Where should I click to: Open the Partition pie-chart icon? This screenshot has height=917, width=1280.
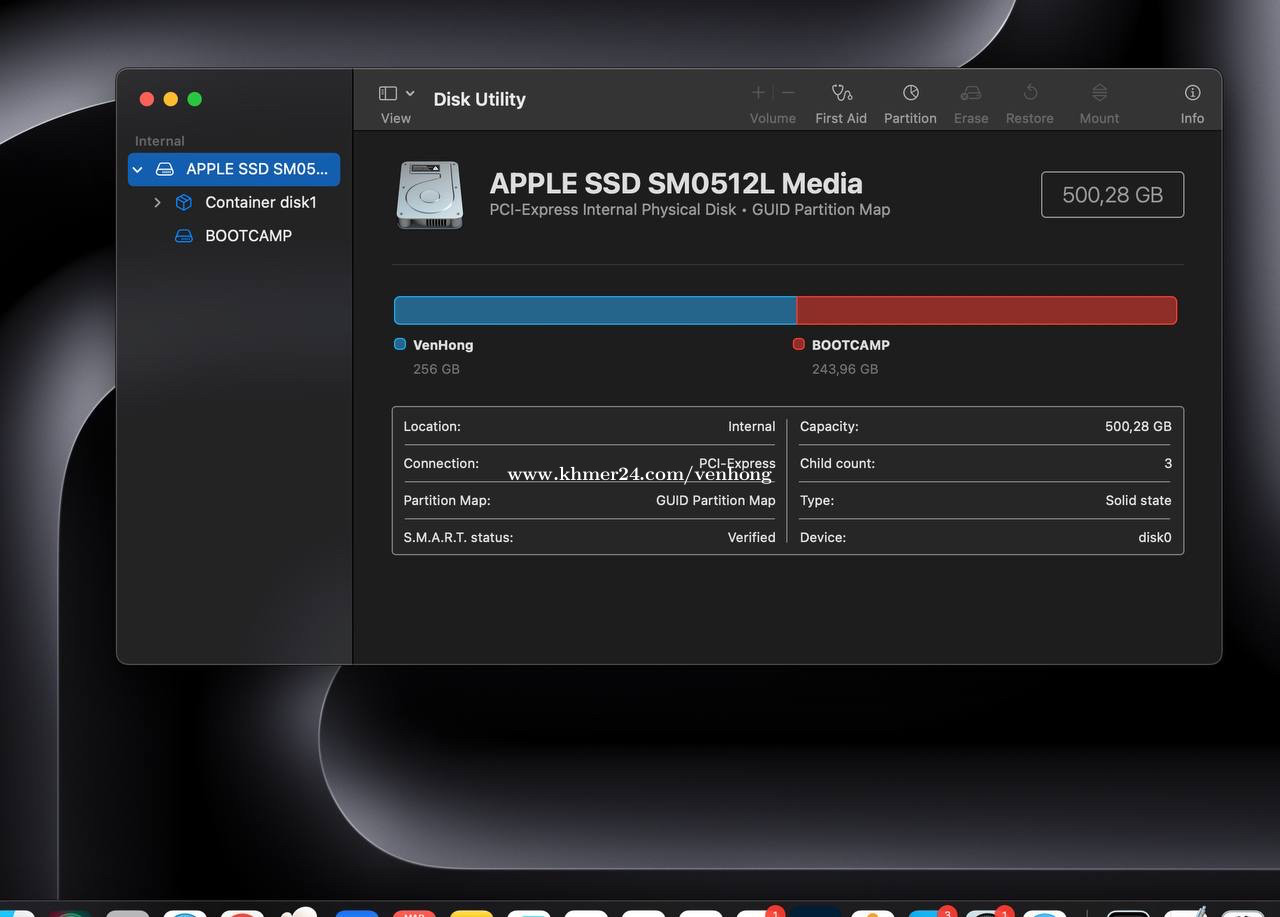(x=911, y=92)
